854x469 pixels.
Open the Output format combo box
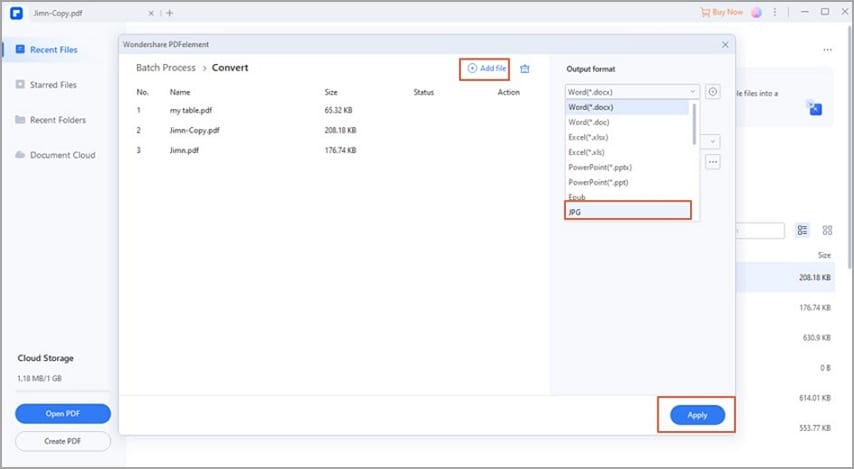coord(632,92)
